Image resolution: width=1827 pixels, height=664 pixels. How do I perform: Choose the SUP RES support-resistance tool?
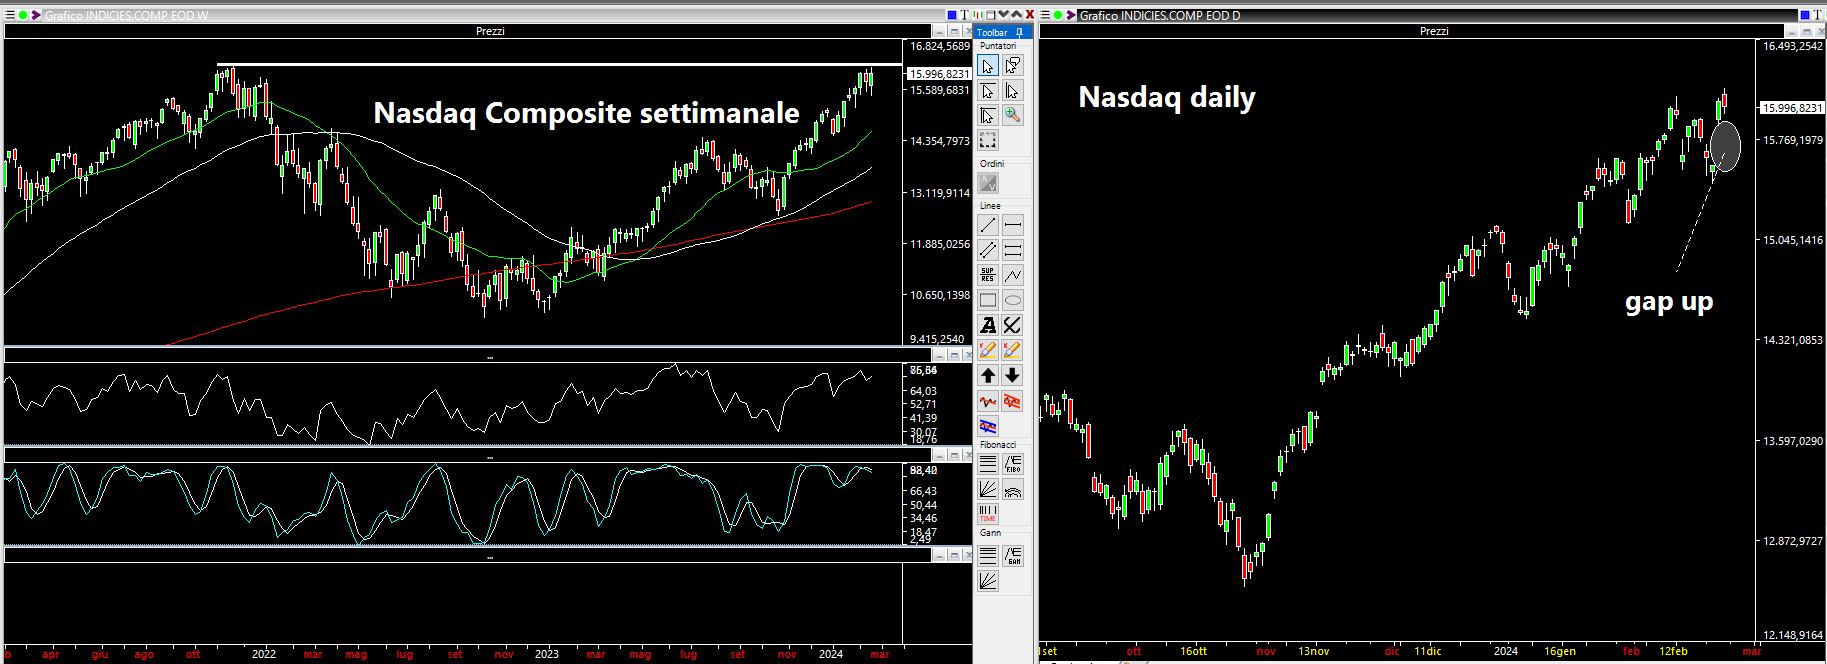point(988,275)
